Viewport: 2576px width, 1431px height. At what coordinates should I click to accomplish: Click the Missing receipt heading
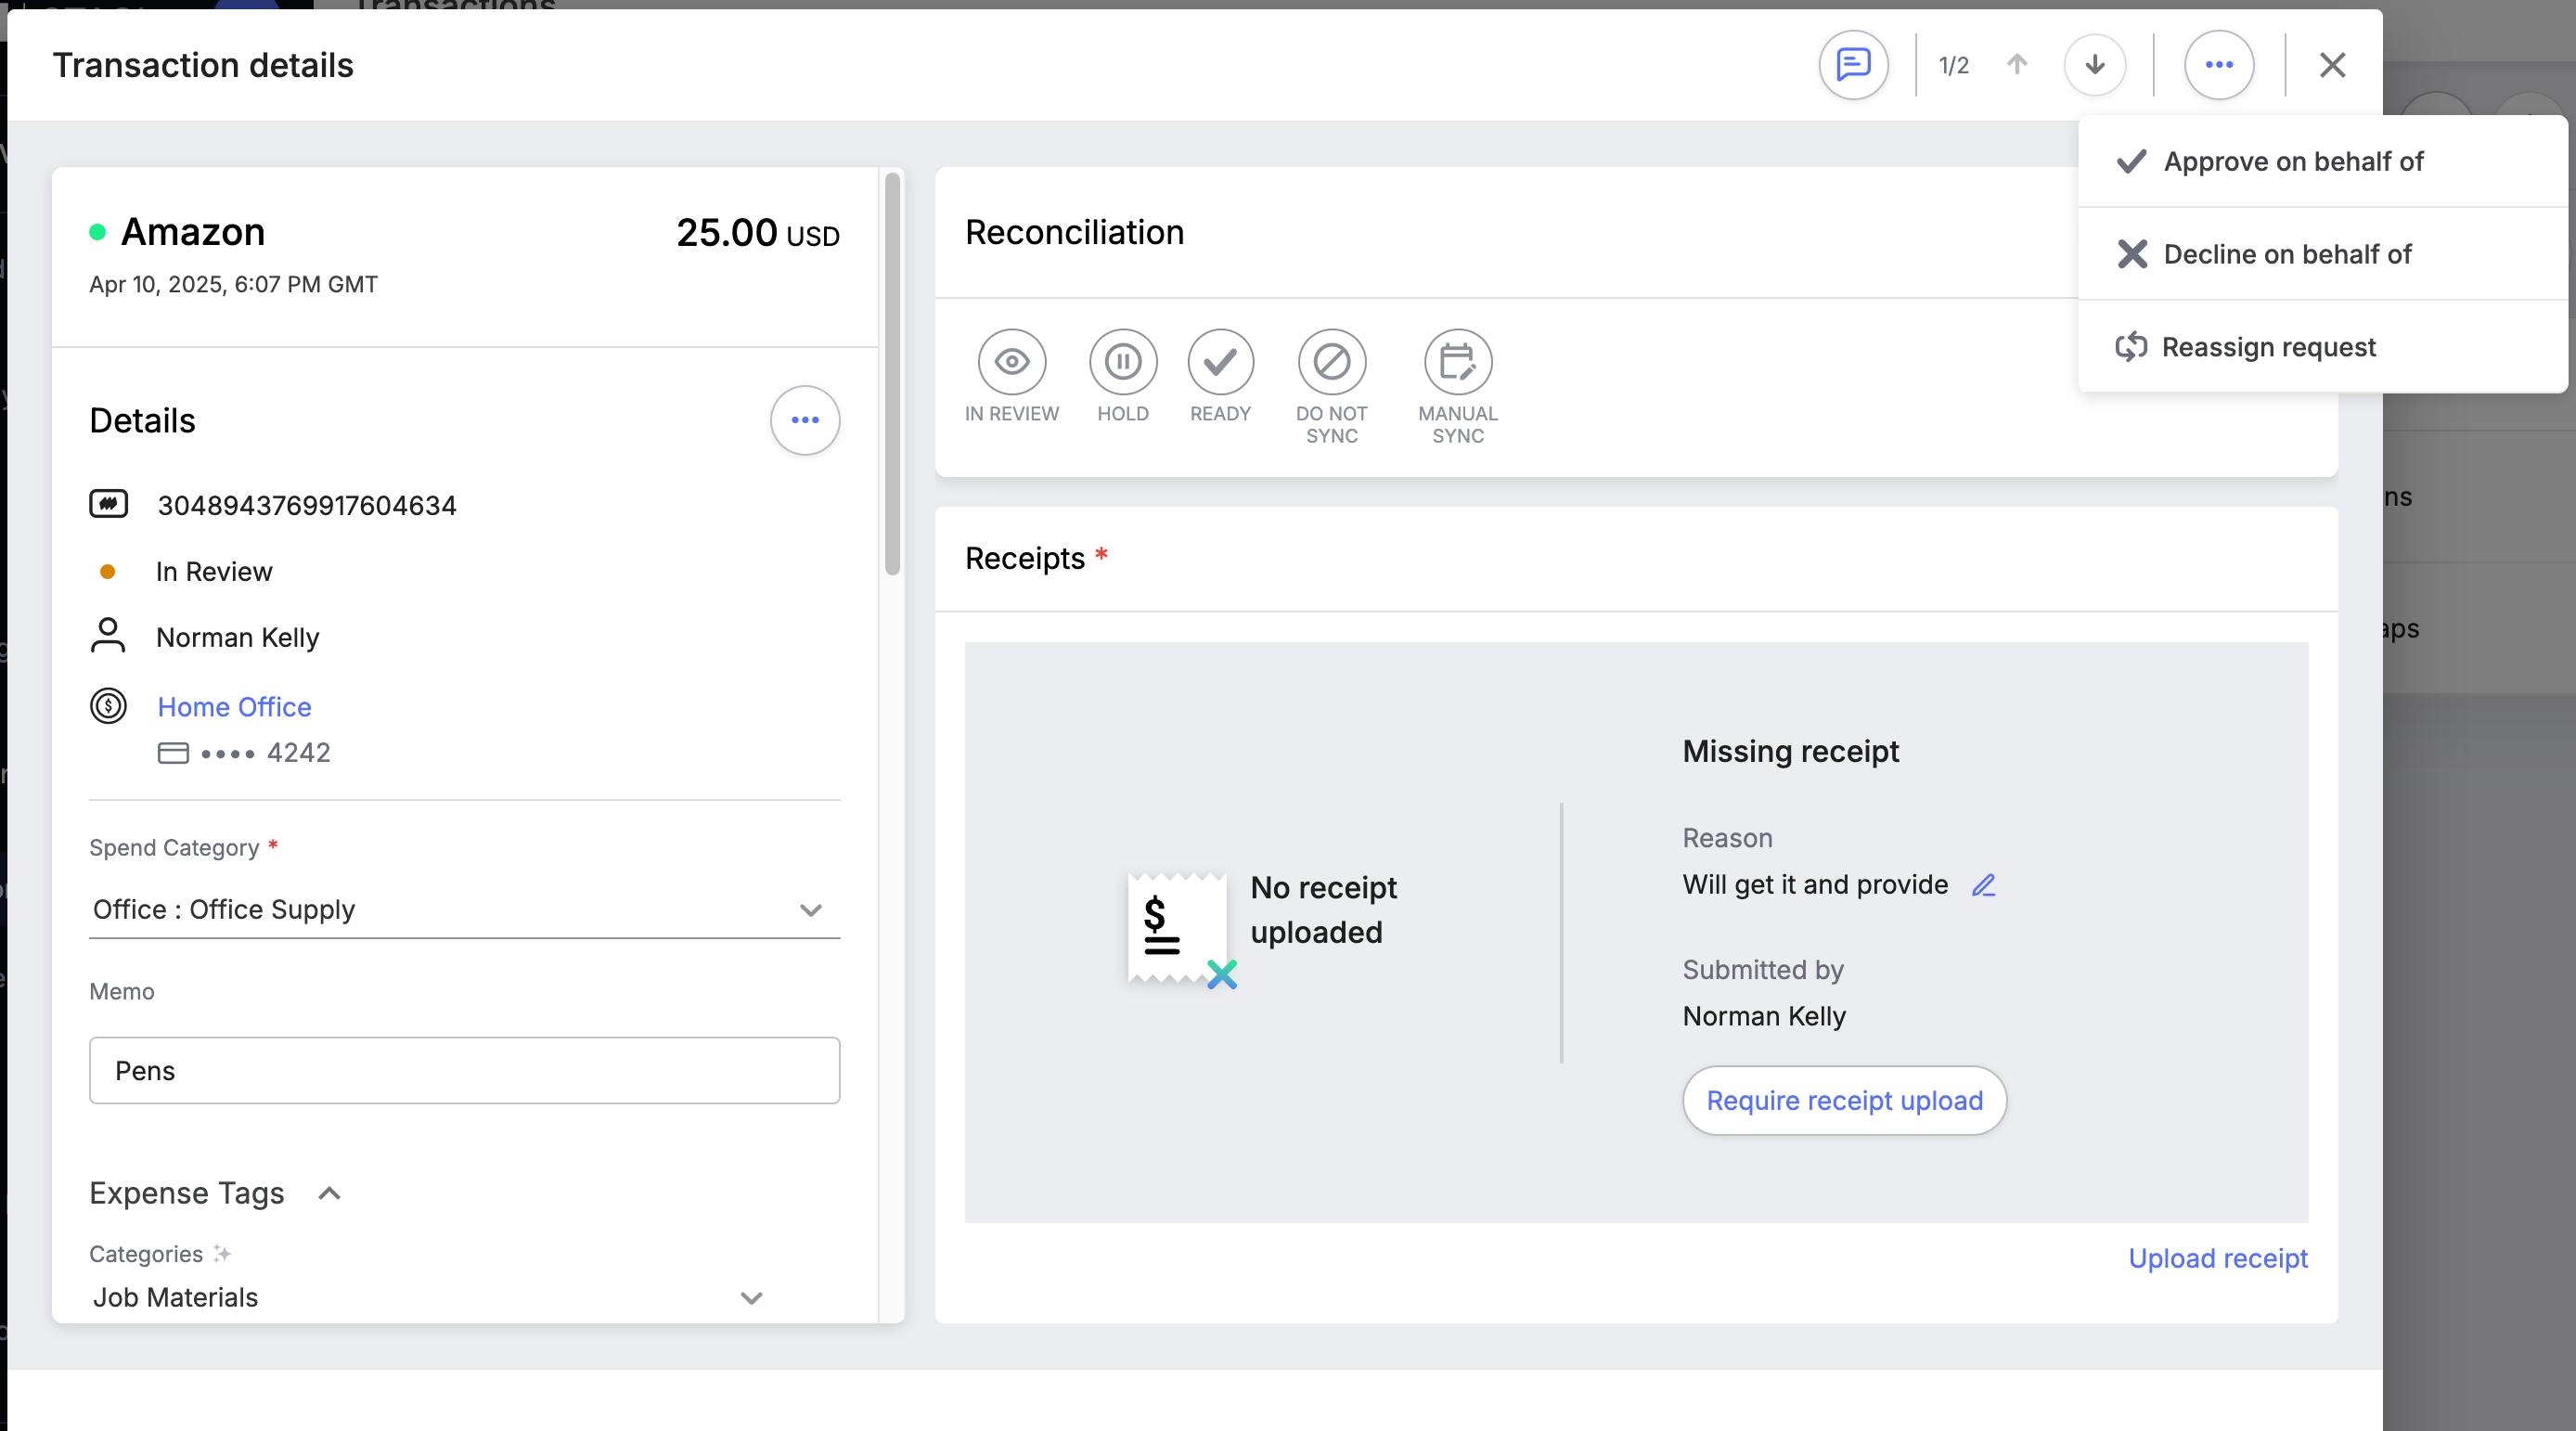click(1790, 751)
